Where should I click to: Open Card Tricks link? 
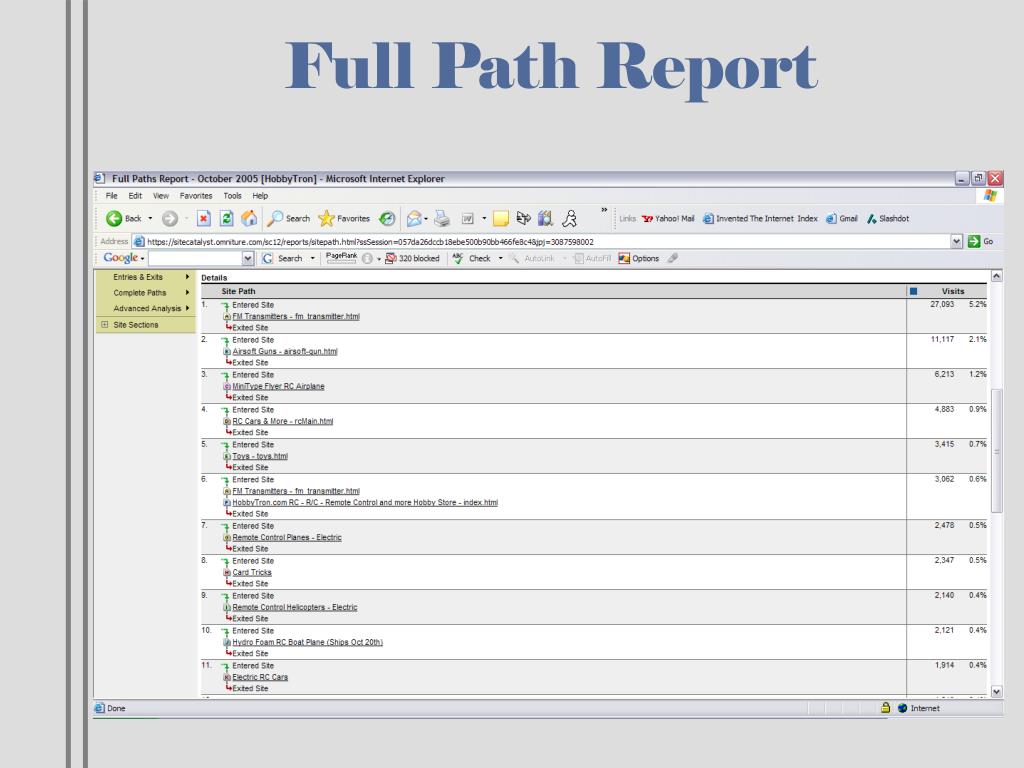(252, 573)
